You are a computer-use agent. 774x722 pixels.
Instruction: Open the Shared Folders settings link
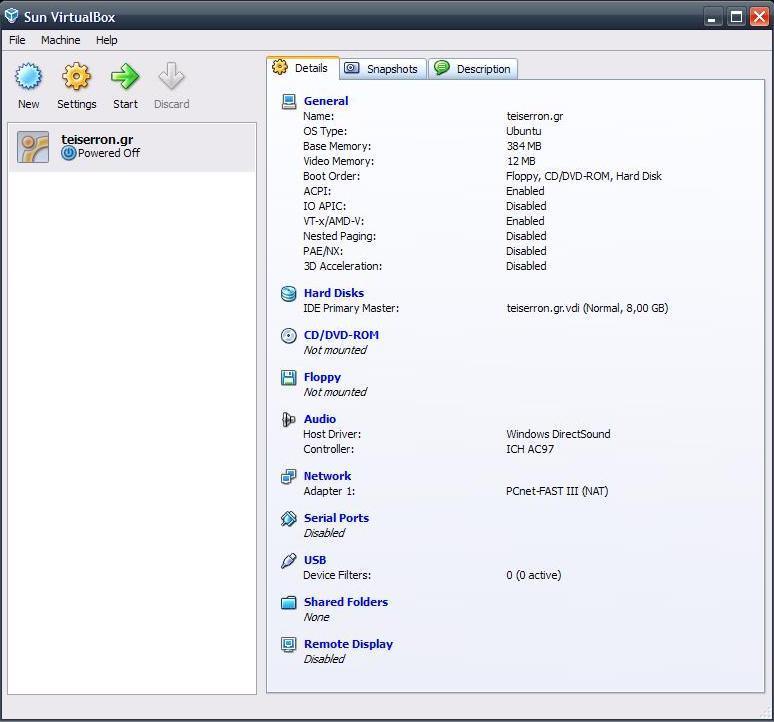tap(346, 602)
